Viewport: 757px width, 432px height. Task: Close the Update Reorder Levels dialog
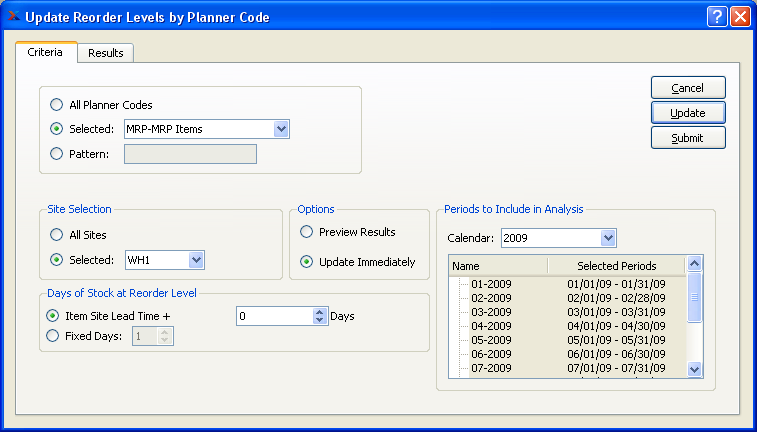click(740, 17)
